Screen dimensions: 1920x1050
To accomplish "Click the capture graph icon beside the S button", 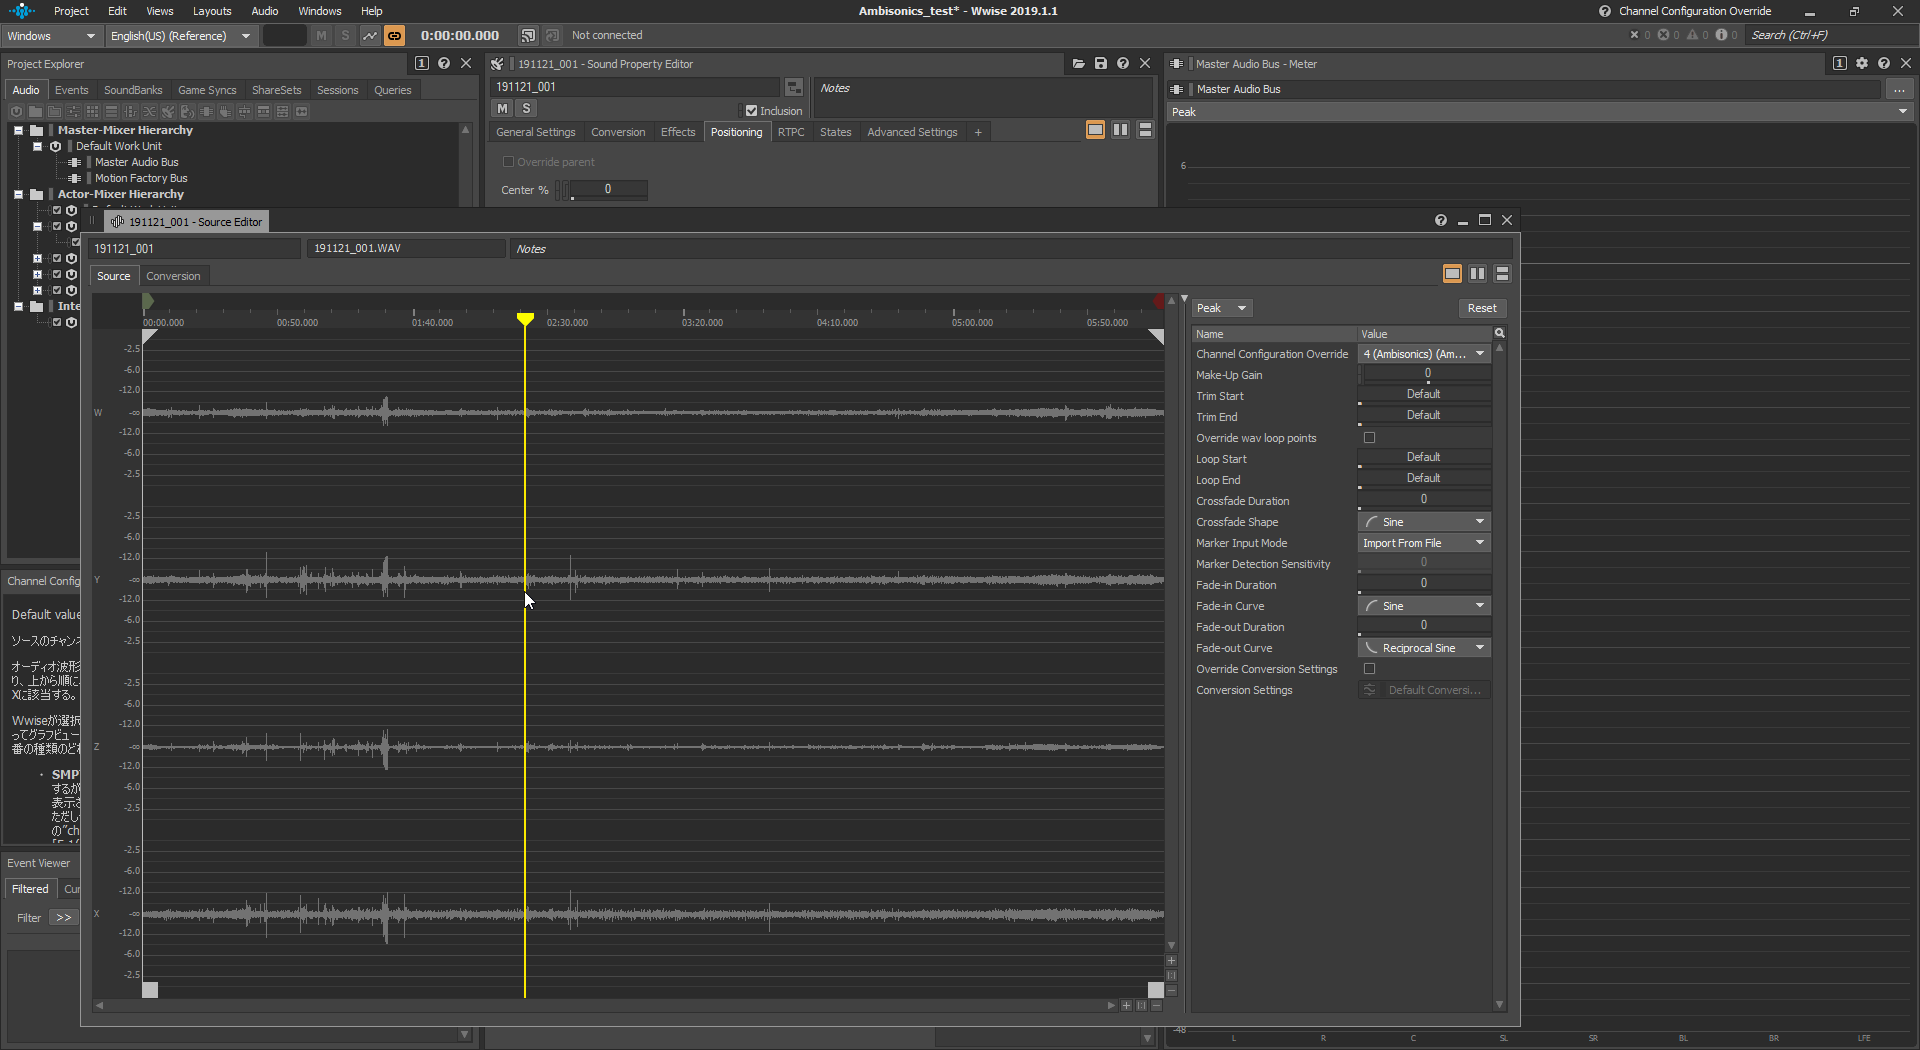I will 370,36.
